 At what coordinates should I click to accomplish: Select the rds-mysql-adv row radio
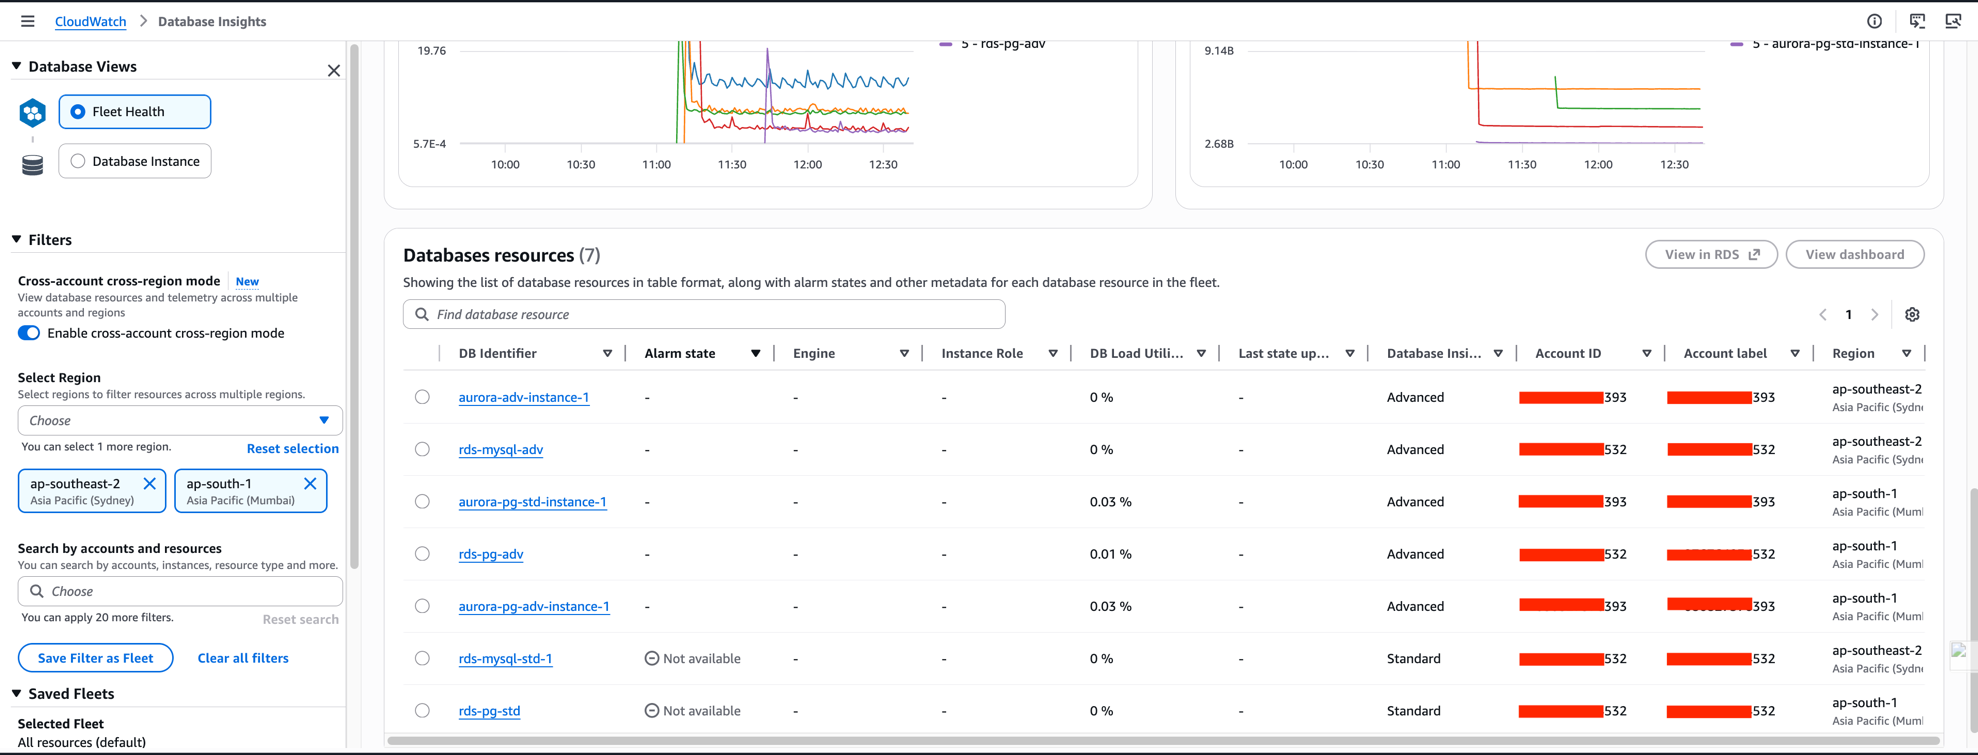point(422,449)
